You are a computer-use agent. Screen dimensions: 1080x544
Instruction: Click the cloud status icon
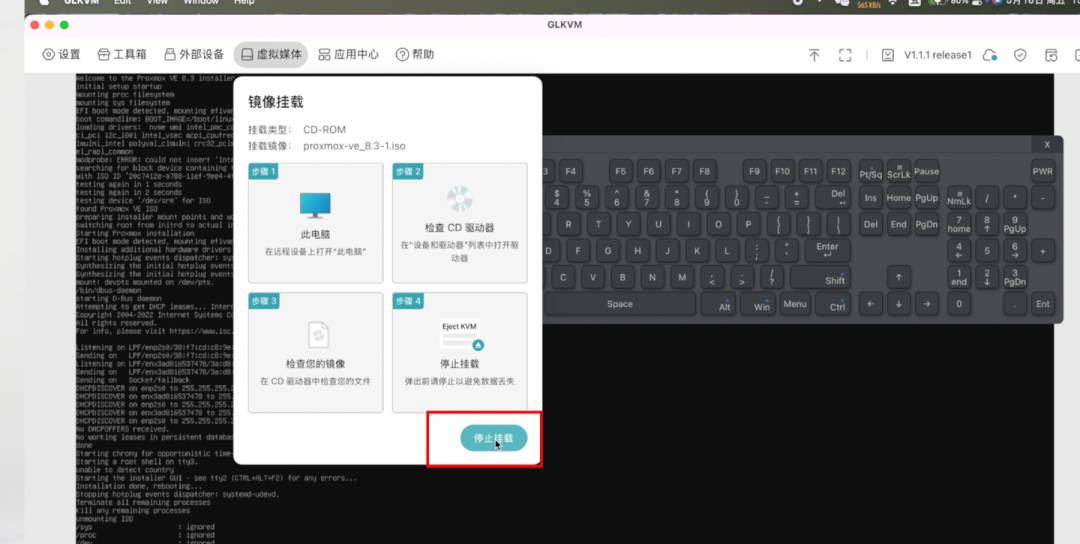(990, 55)
